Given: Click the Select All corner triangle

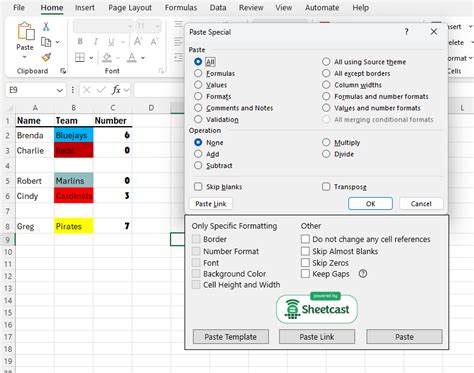Looking at the screenshot, I should pos(10,108).
